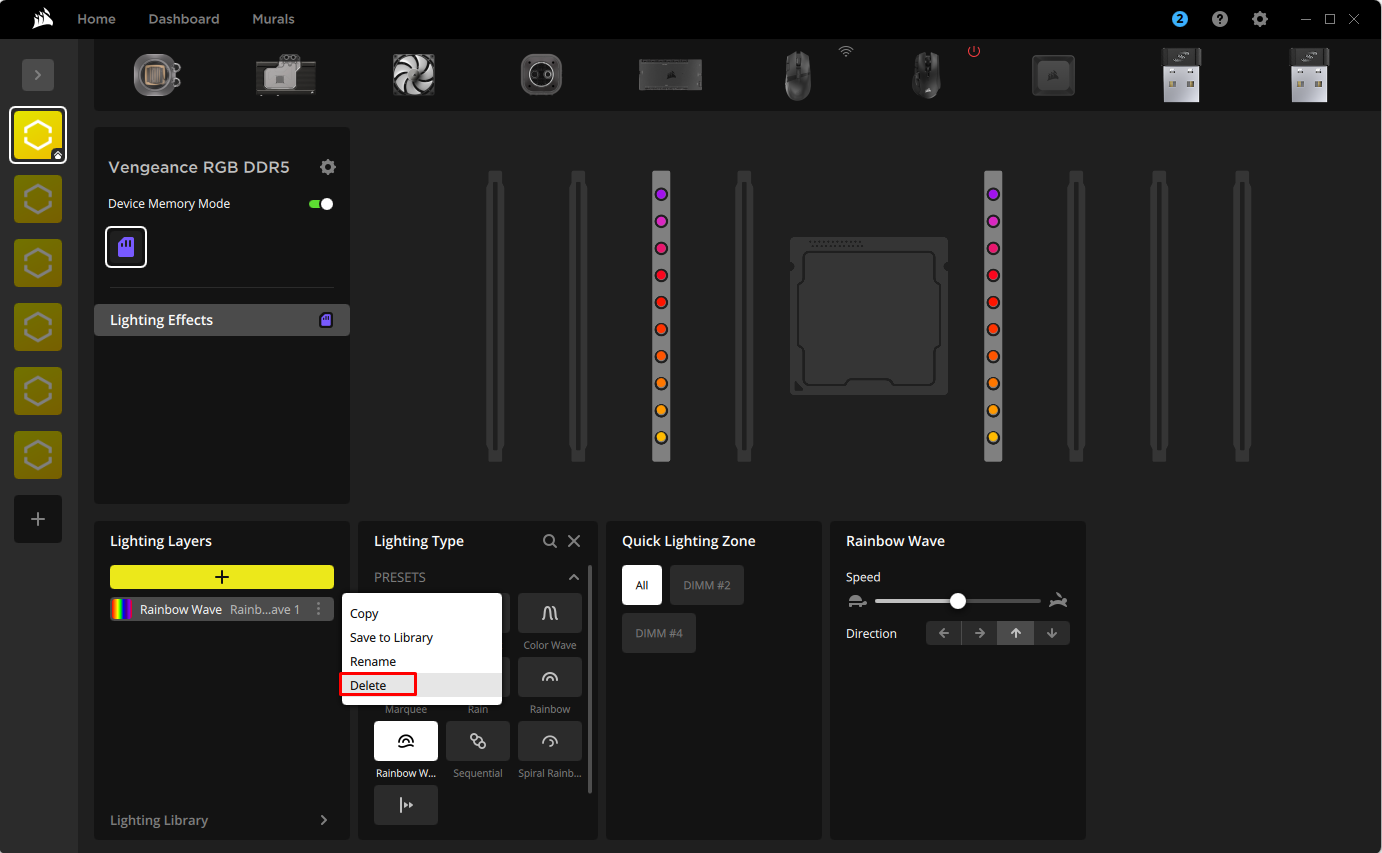1382x853 pixels.
Task: Choose the Rainbow lighting preset
Action: pos(550,677)
